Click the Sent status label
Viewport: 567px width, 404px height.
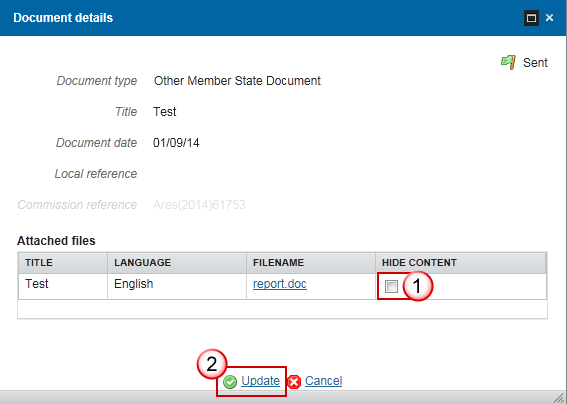[x=535, y=63]
